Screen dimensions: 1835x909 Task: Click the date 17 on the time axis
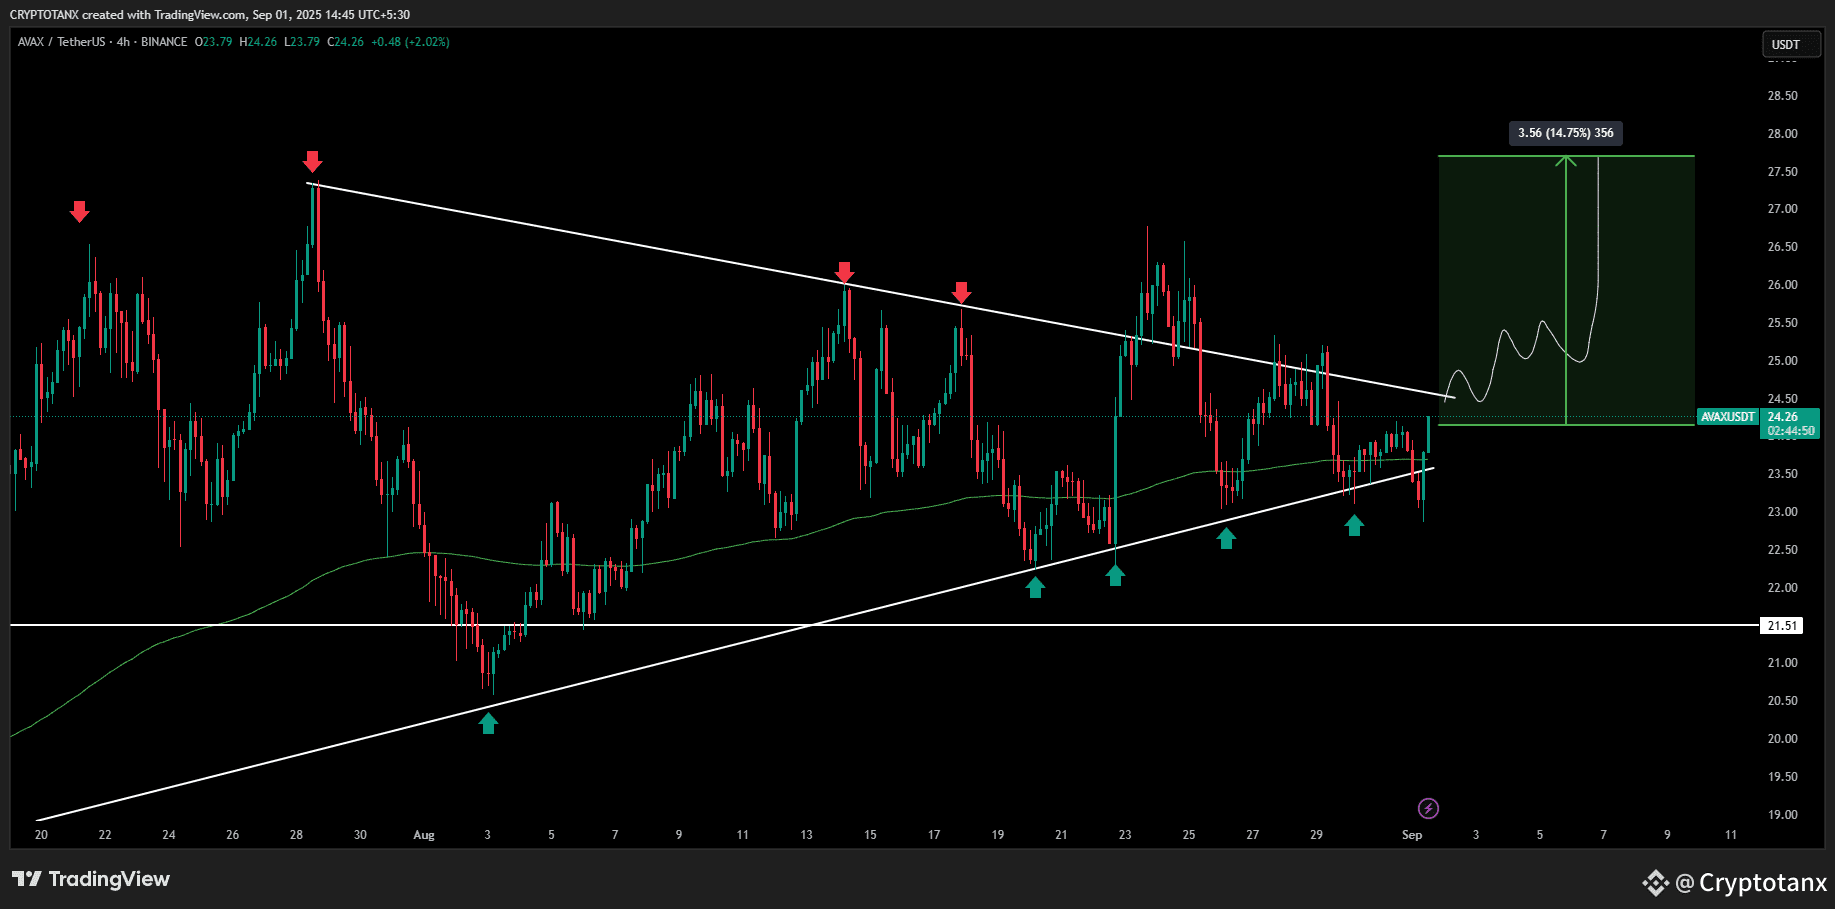click(934, 835)
